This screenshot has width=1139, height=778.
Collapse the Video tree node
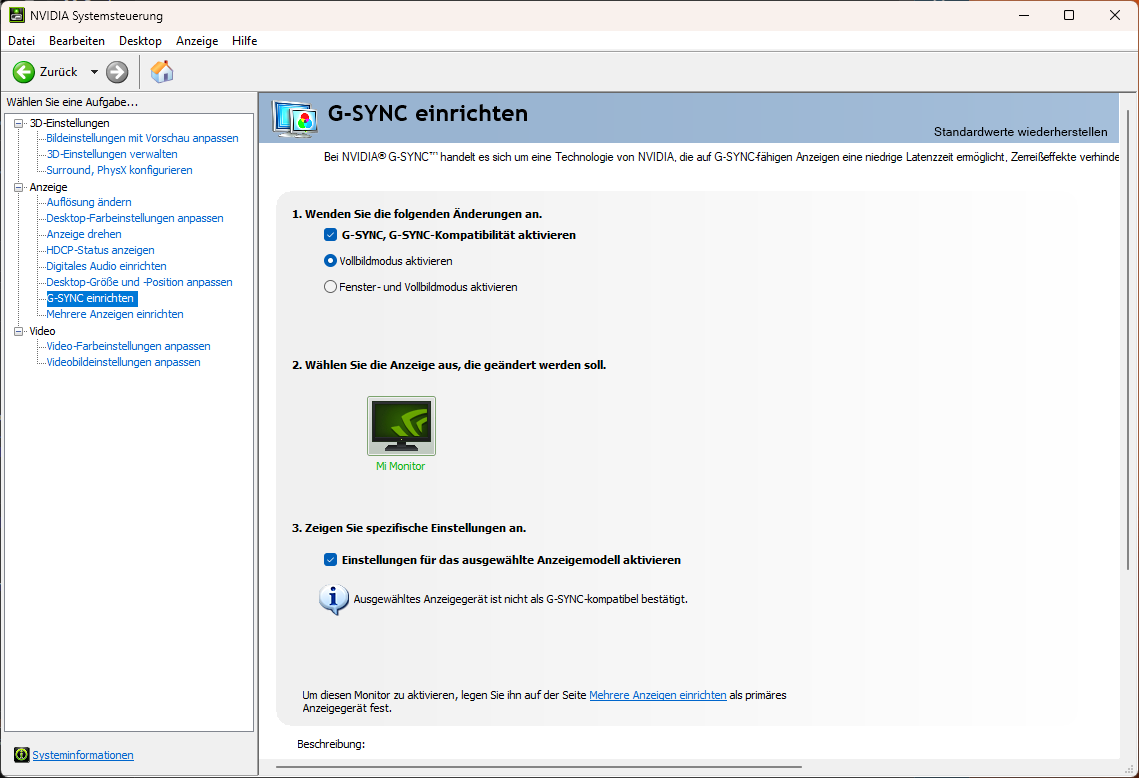[19, 331]
